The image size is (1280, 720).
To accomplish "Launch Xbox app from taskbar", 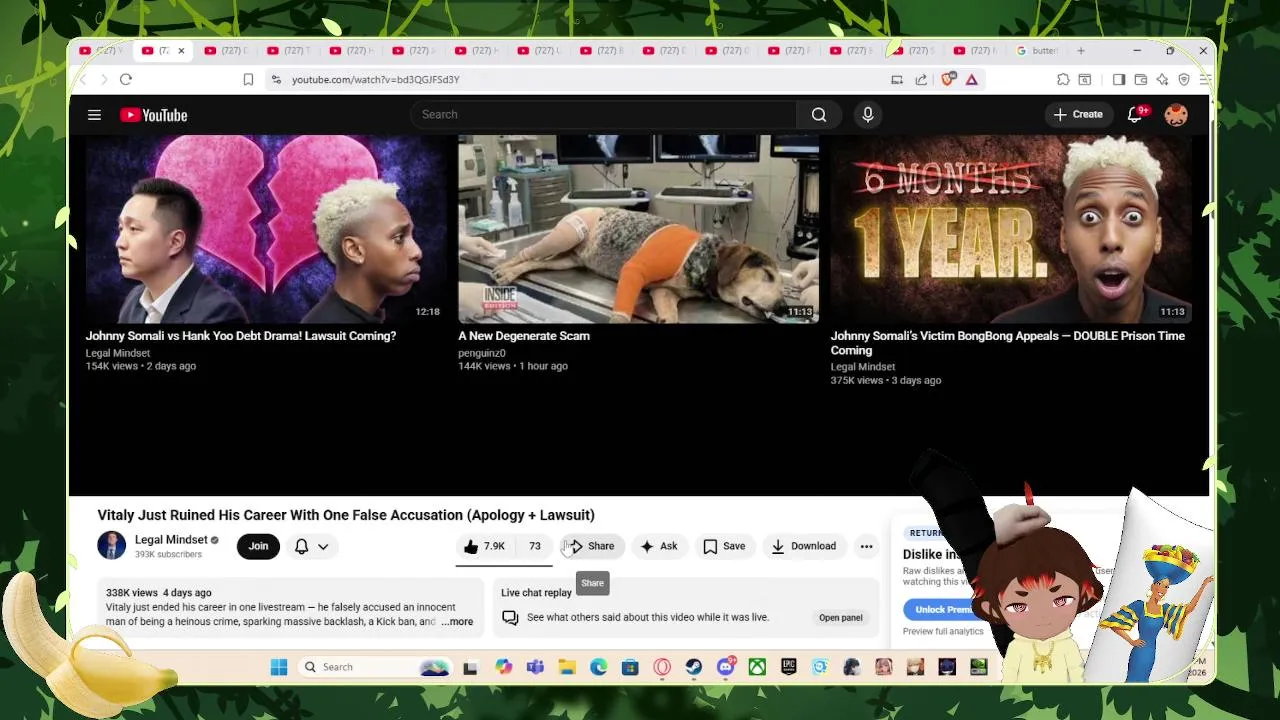I will coord(757,667).
